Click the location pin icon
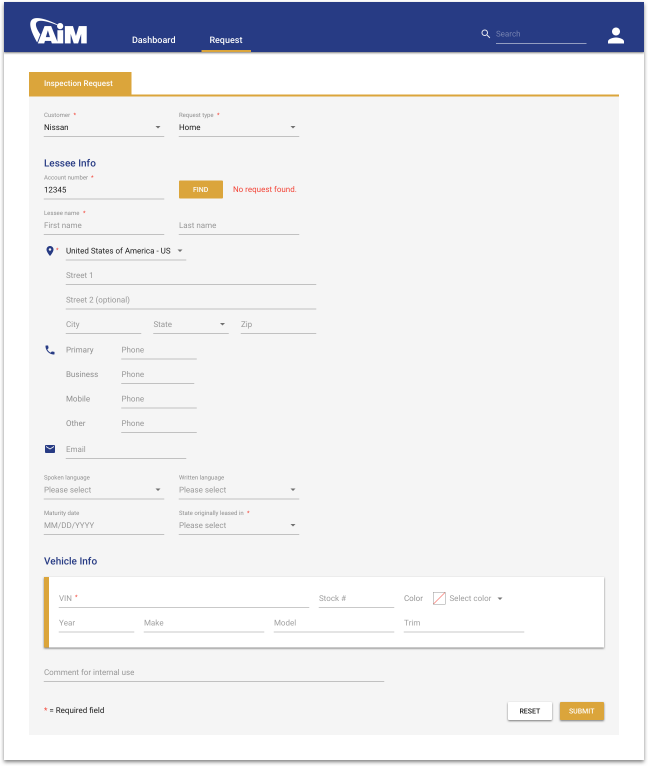Screen dimensions: 648x766 click(x=50, y=251)
